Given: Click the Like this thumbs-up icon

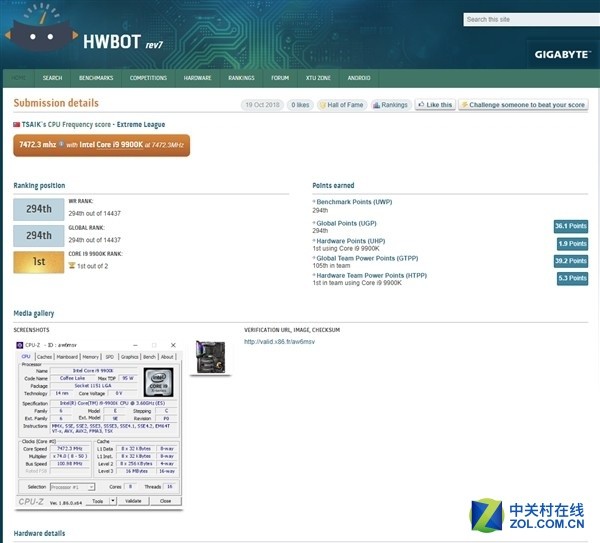Looking at the screenshot, I should point(421,104).
